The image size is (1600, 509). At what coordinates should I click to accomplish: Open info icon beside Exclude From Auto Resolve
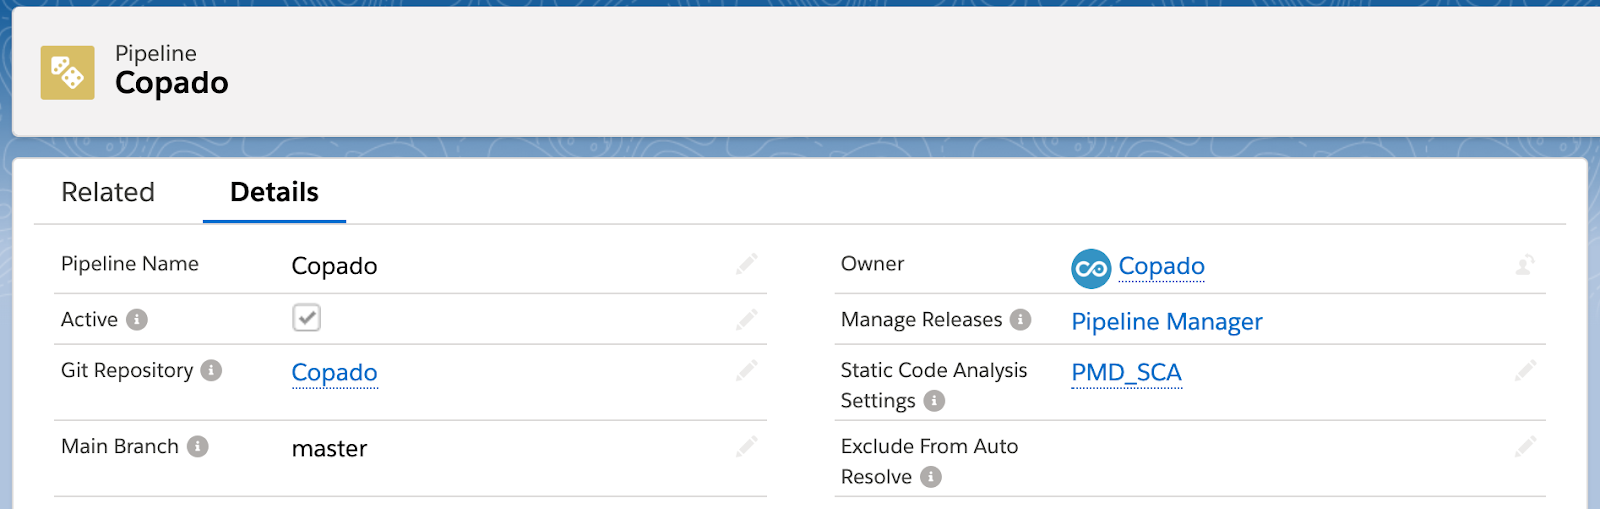pos(931,477)
